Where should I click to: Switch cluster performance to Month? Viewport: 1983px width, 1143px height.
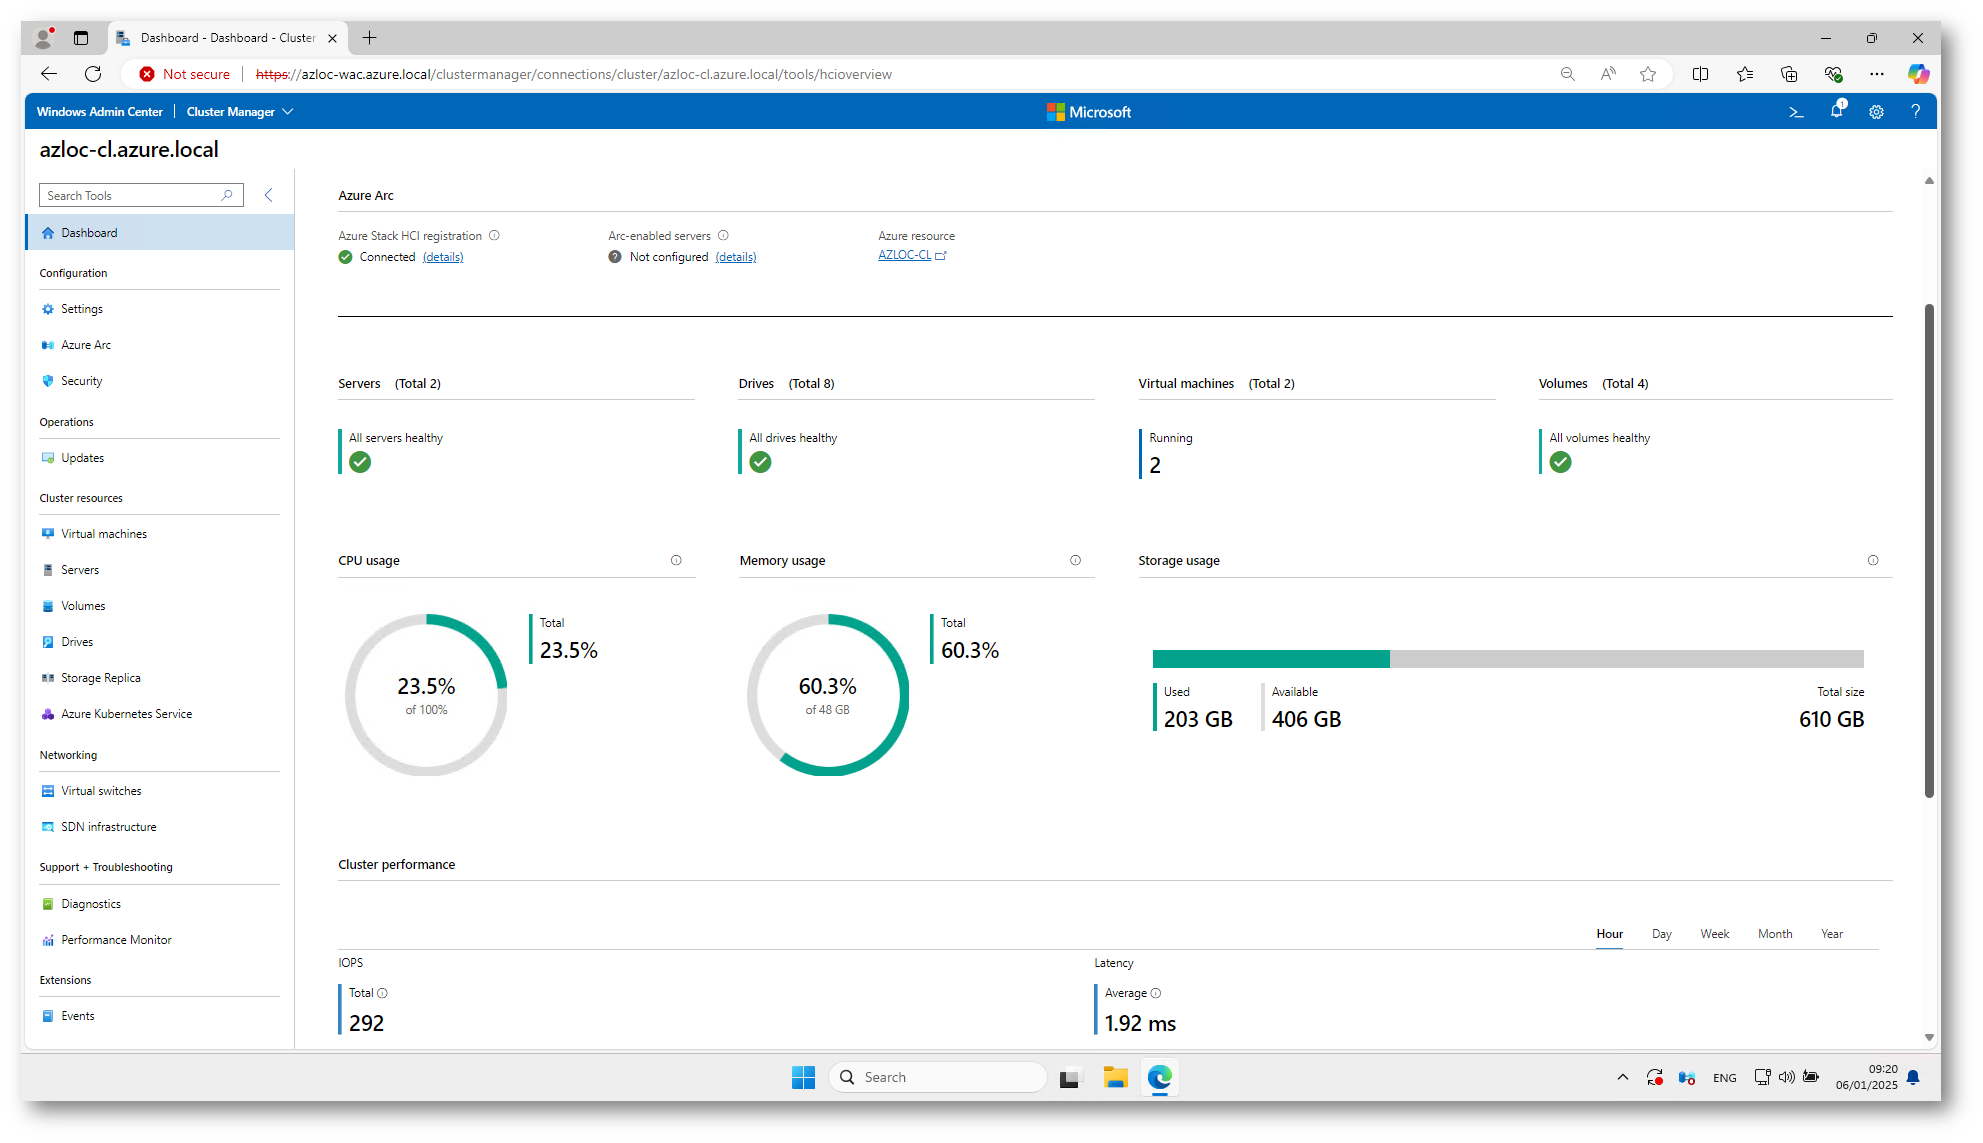click(1775, 934)
